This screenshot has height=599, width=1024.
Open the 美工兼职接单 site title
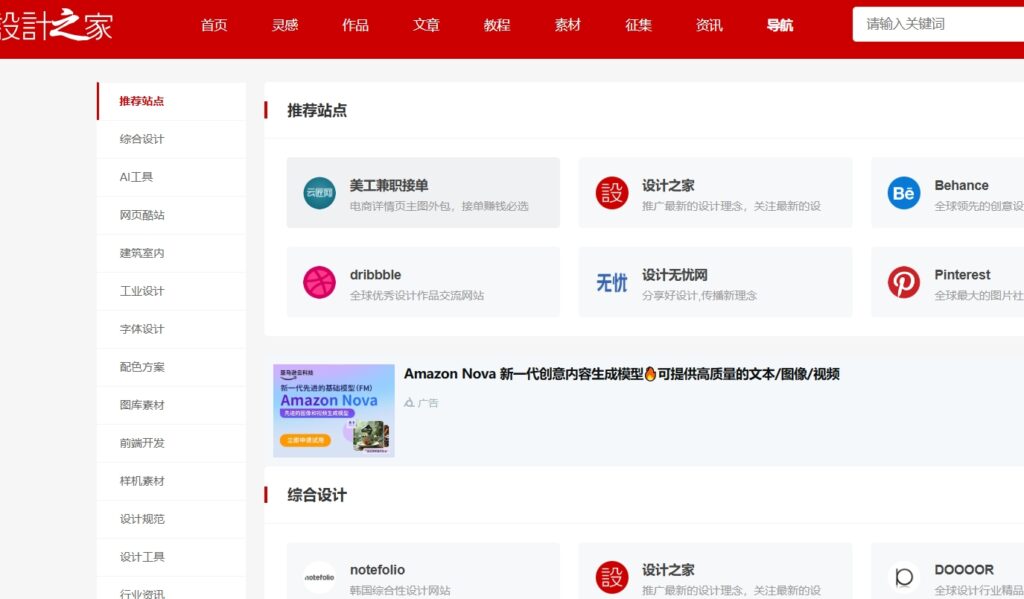coord(389,186)
